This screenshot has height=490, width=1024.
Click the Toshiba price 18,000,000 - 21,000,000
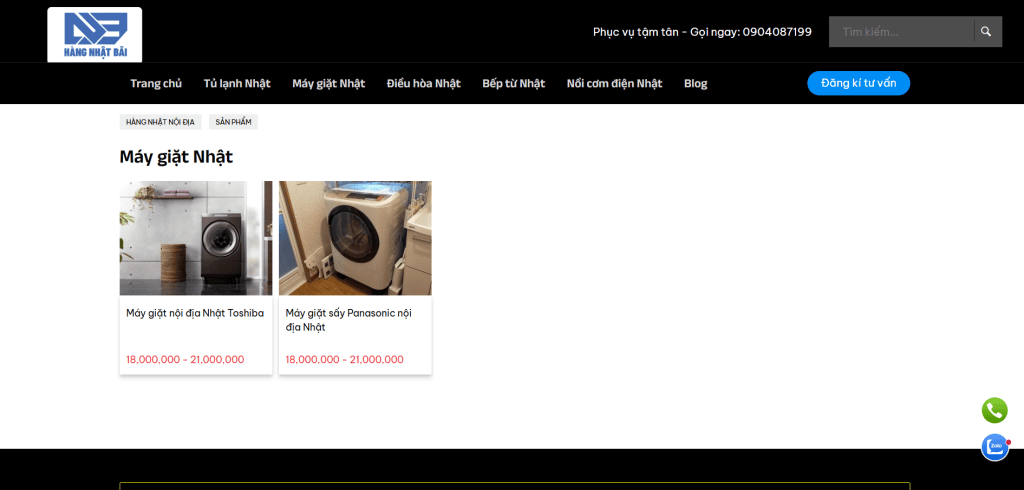185,359
